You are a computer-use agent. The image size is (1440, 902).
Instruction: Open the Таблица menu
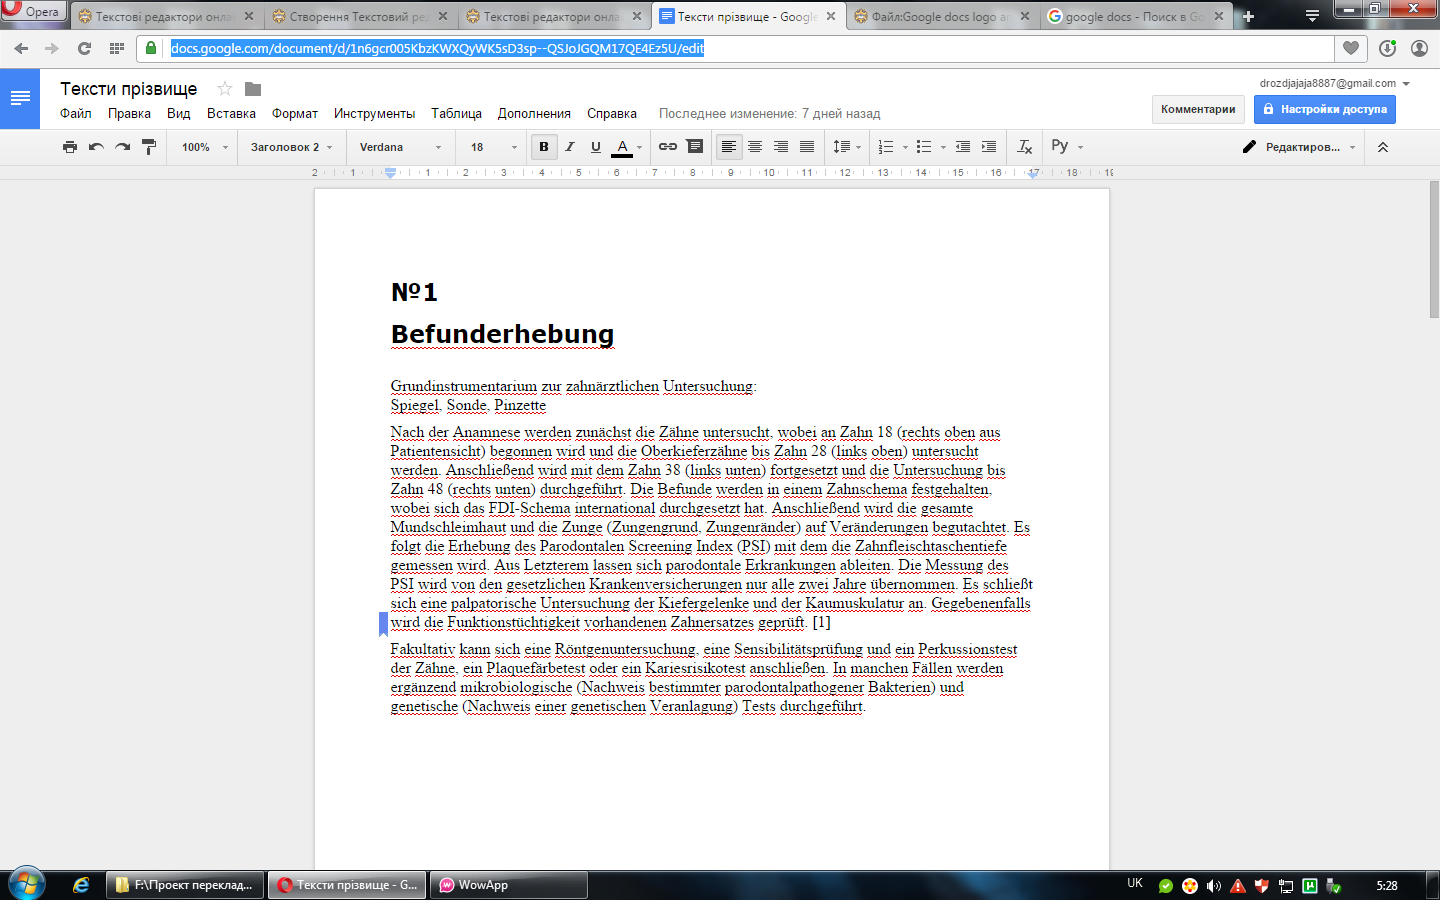(x=456, y=113)
